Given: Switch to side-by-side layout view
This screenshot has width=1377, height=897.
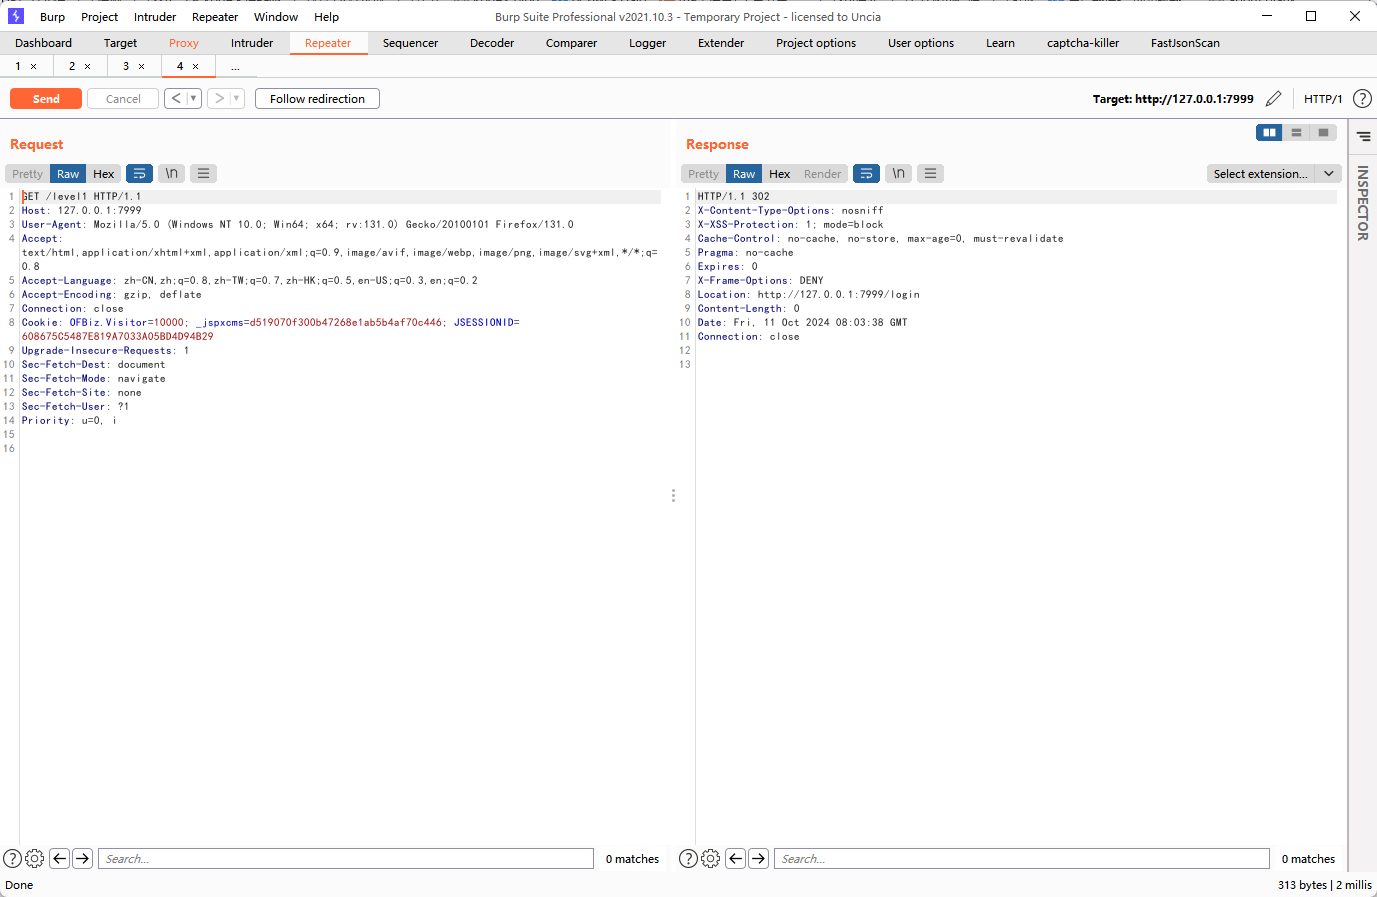Looking at the screenshot, I should point(1269,132).
